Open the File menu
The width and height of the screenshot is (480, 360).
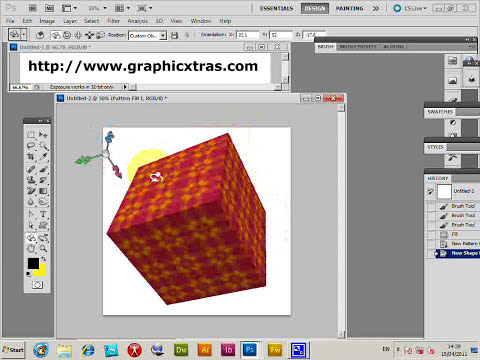point(10,21)
